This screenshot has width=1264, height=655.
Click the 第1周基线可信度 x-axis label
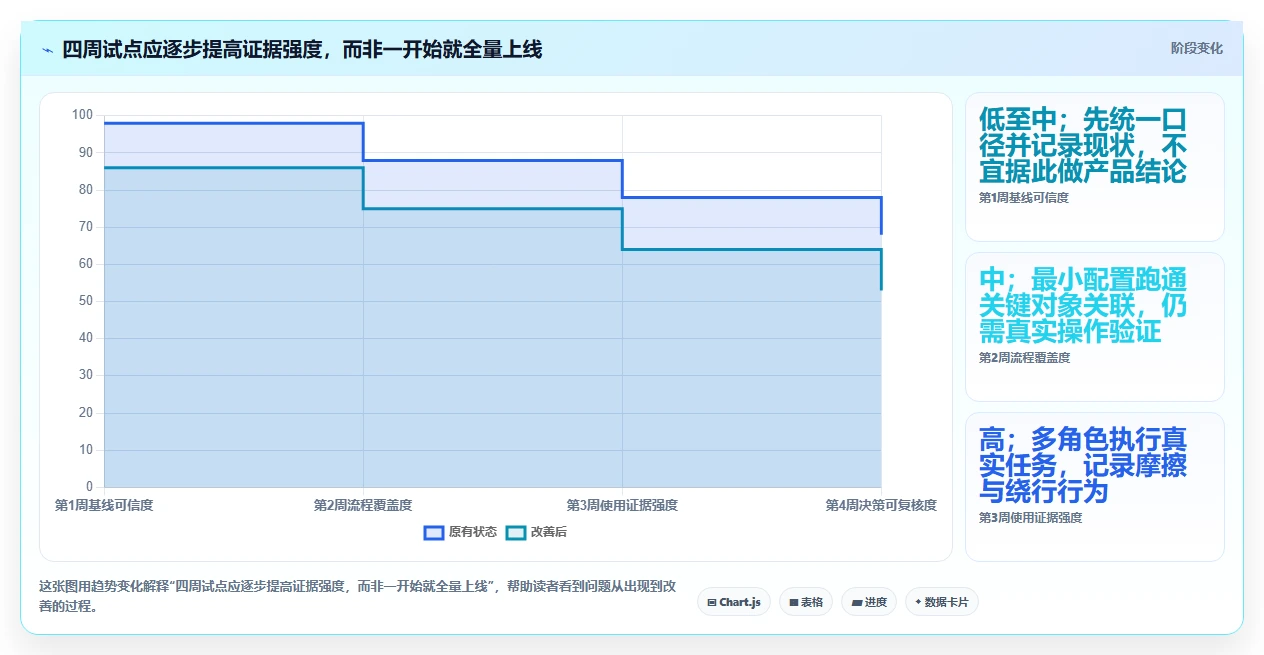coord(104,505)
